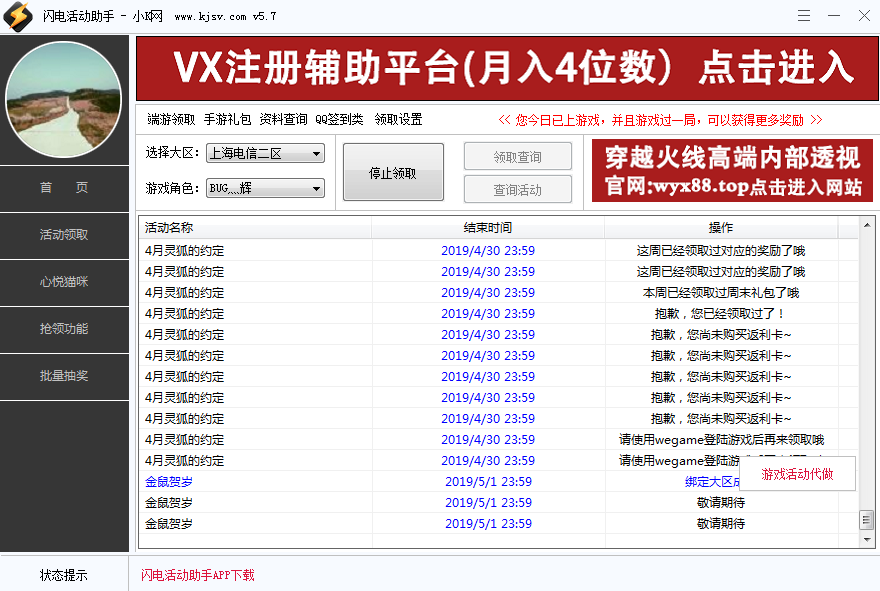Open the 活动领取 sidebar section
The width and height of the screenshot is (880, 591).
(x=64, y=236)
